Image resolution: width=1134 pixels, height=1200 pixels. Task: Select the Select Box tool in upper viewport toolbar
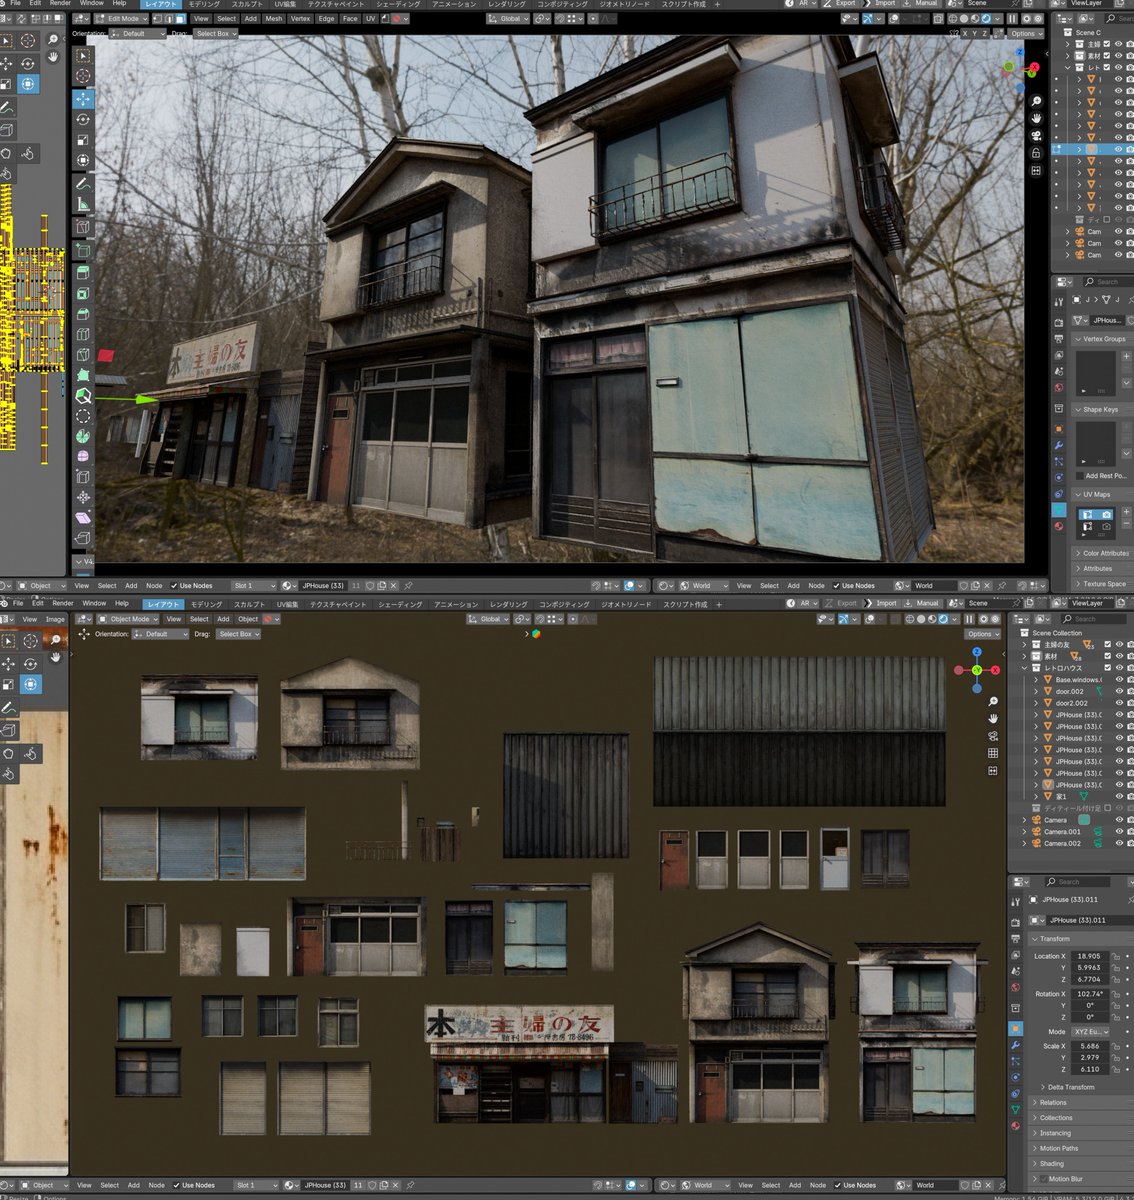[83, 58]
